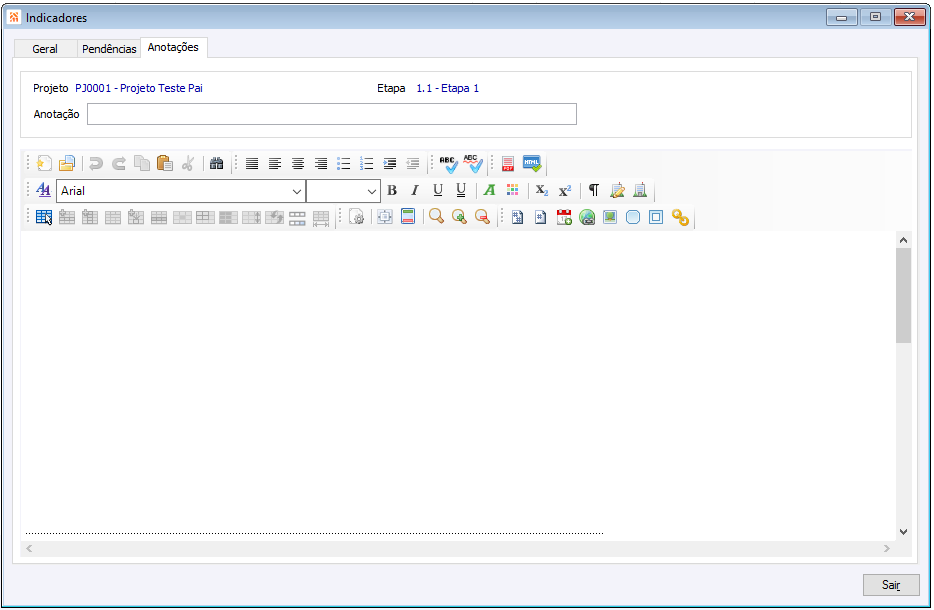Viewport: 934px width, 610px height.
Task: Run the spell check ABC icon
Action: pyautogui.click(x=449, y=163)
